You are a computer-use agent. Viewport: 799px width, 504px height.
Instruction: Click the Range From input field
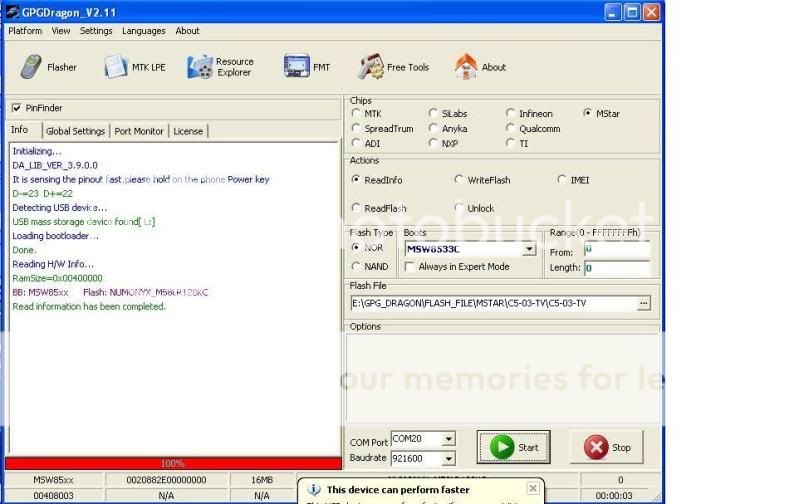point(617,250)
